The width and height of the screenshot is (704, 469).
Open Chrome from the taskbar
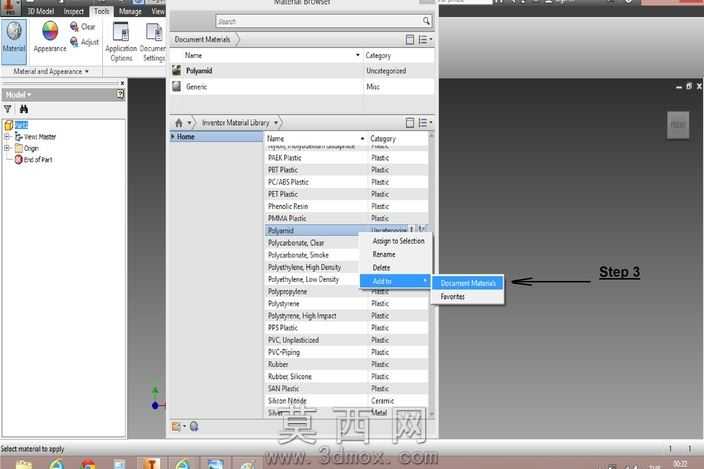pyautogui.click(x=88, y=465)
